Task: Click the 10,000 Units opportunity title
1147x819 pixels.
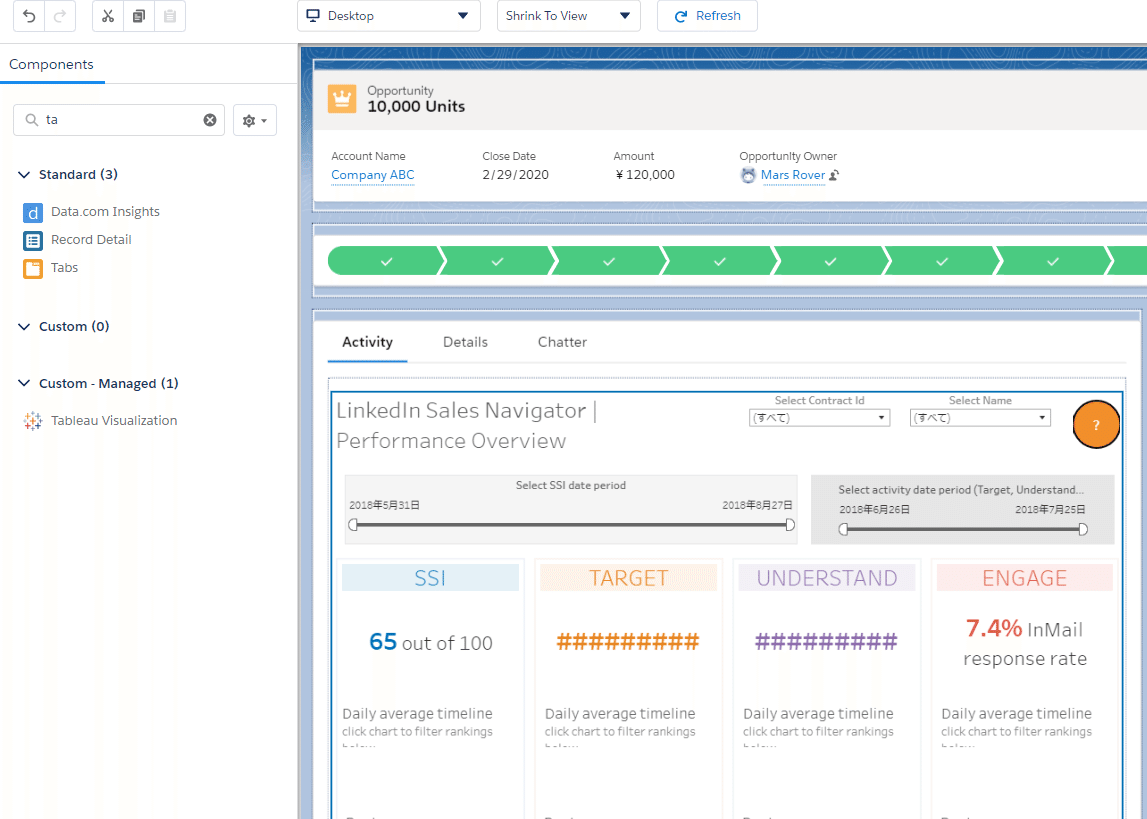Action: coord(416,107)
